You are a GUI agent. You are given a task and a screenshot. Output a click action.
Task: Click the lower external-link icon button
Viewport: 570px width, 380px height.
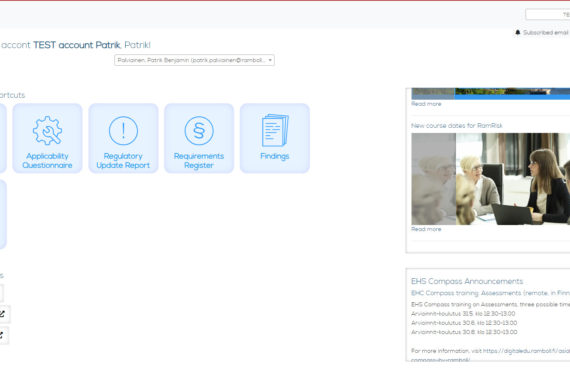click(x=2, y=335)
